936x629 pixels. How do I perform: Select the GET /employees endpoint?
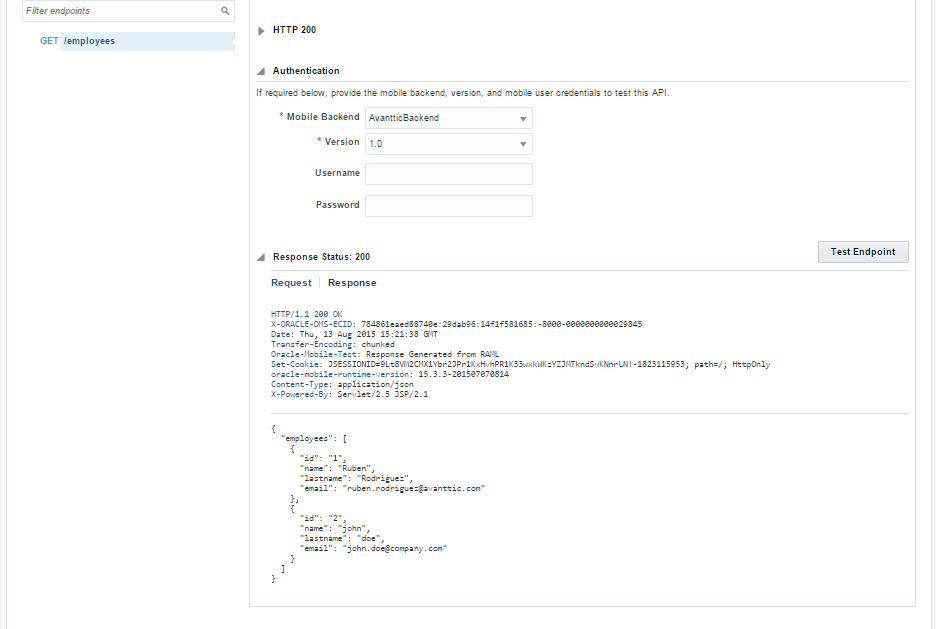(x=137, y=41)
